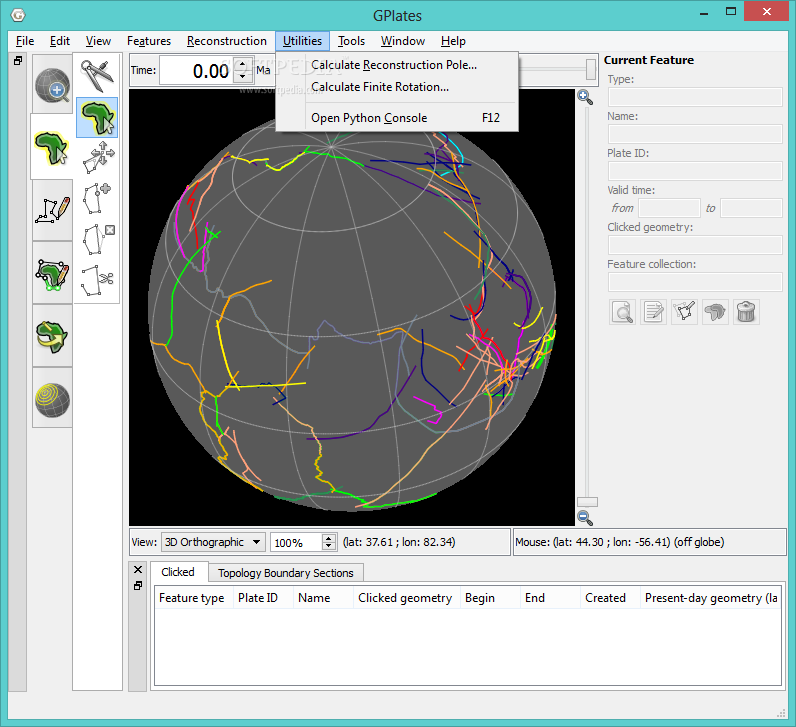Undock the bottom table panel

coord(138,586)
